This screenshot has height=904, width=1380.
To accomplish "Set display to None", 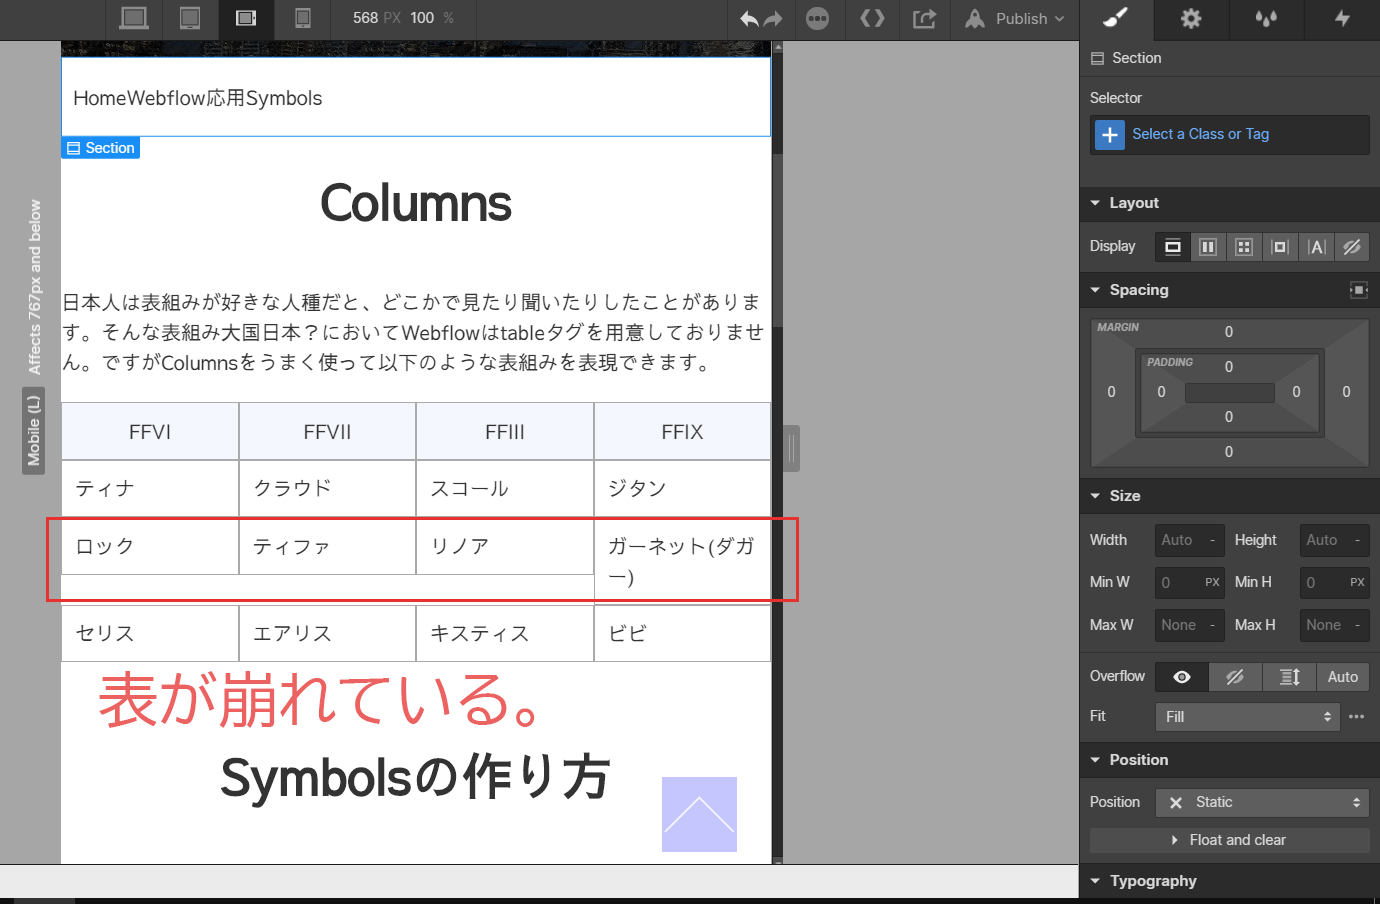I will click(1352, 247).
